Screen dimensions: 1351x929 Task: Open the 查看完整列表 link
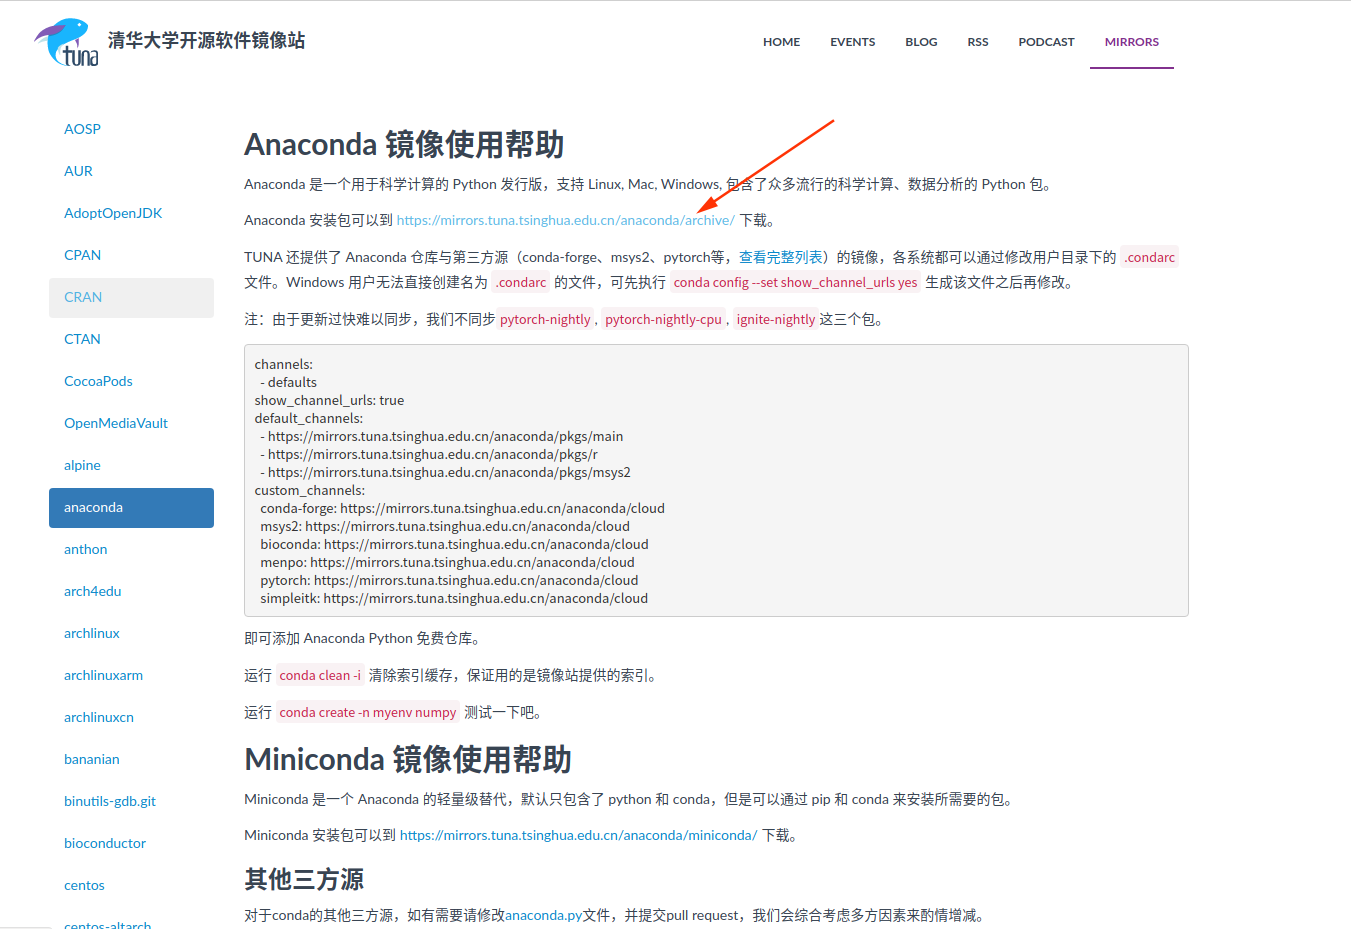(781, 257)
